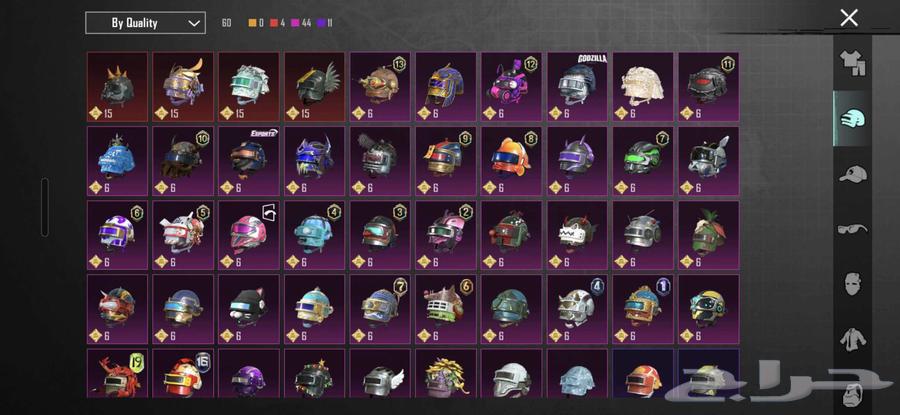
Task: Select the black cat-ear helmet
Action: [x=249, y=309]
